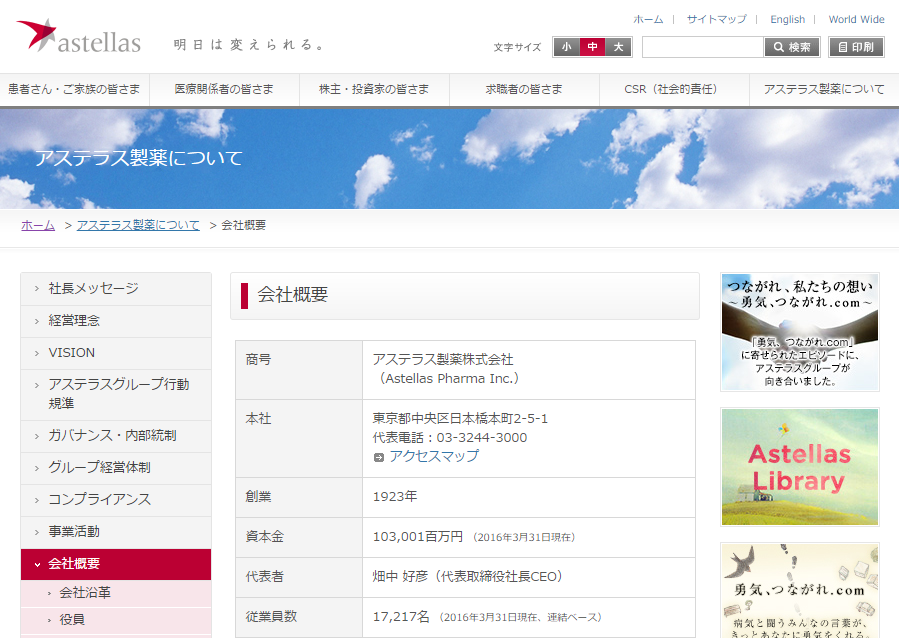This screenshot has width=899, height=638.
Task: Click breadcrumb ホーム link
Action: 38,225
